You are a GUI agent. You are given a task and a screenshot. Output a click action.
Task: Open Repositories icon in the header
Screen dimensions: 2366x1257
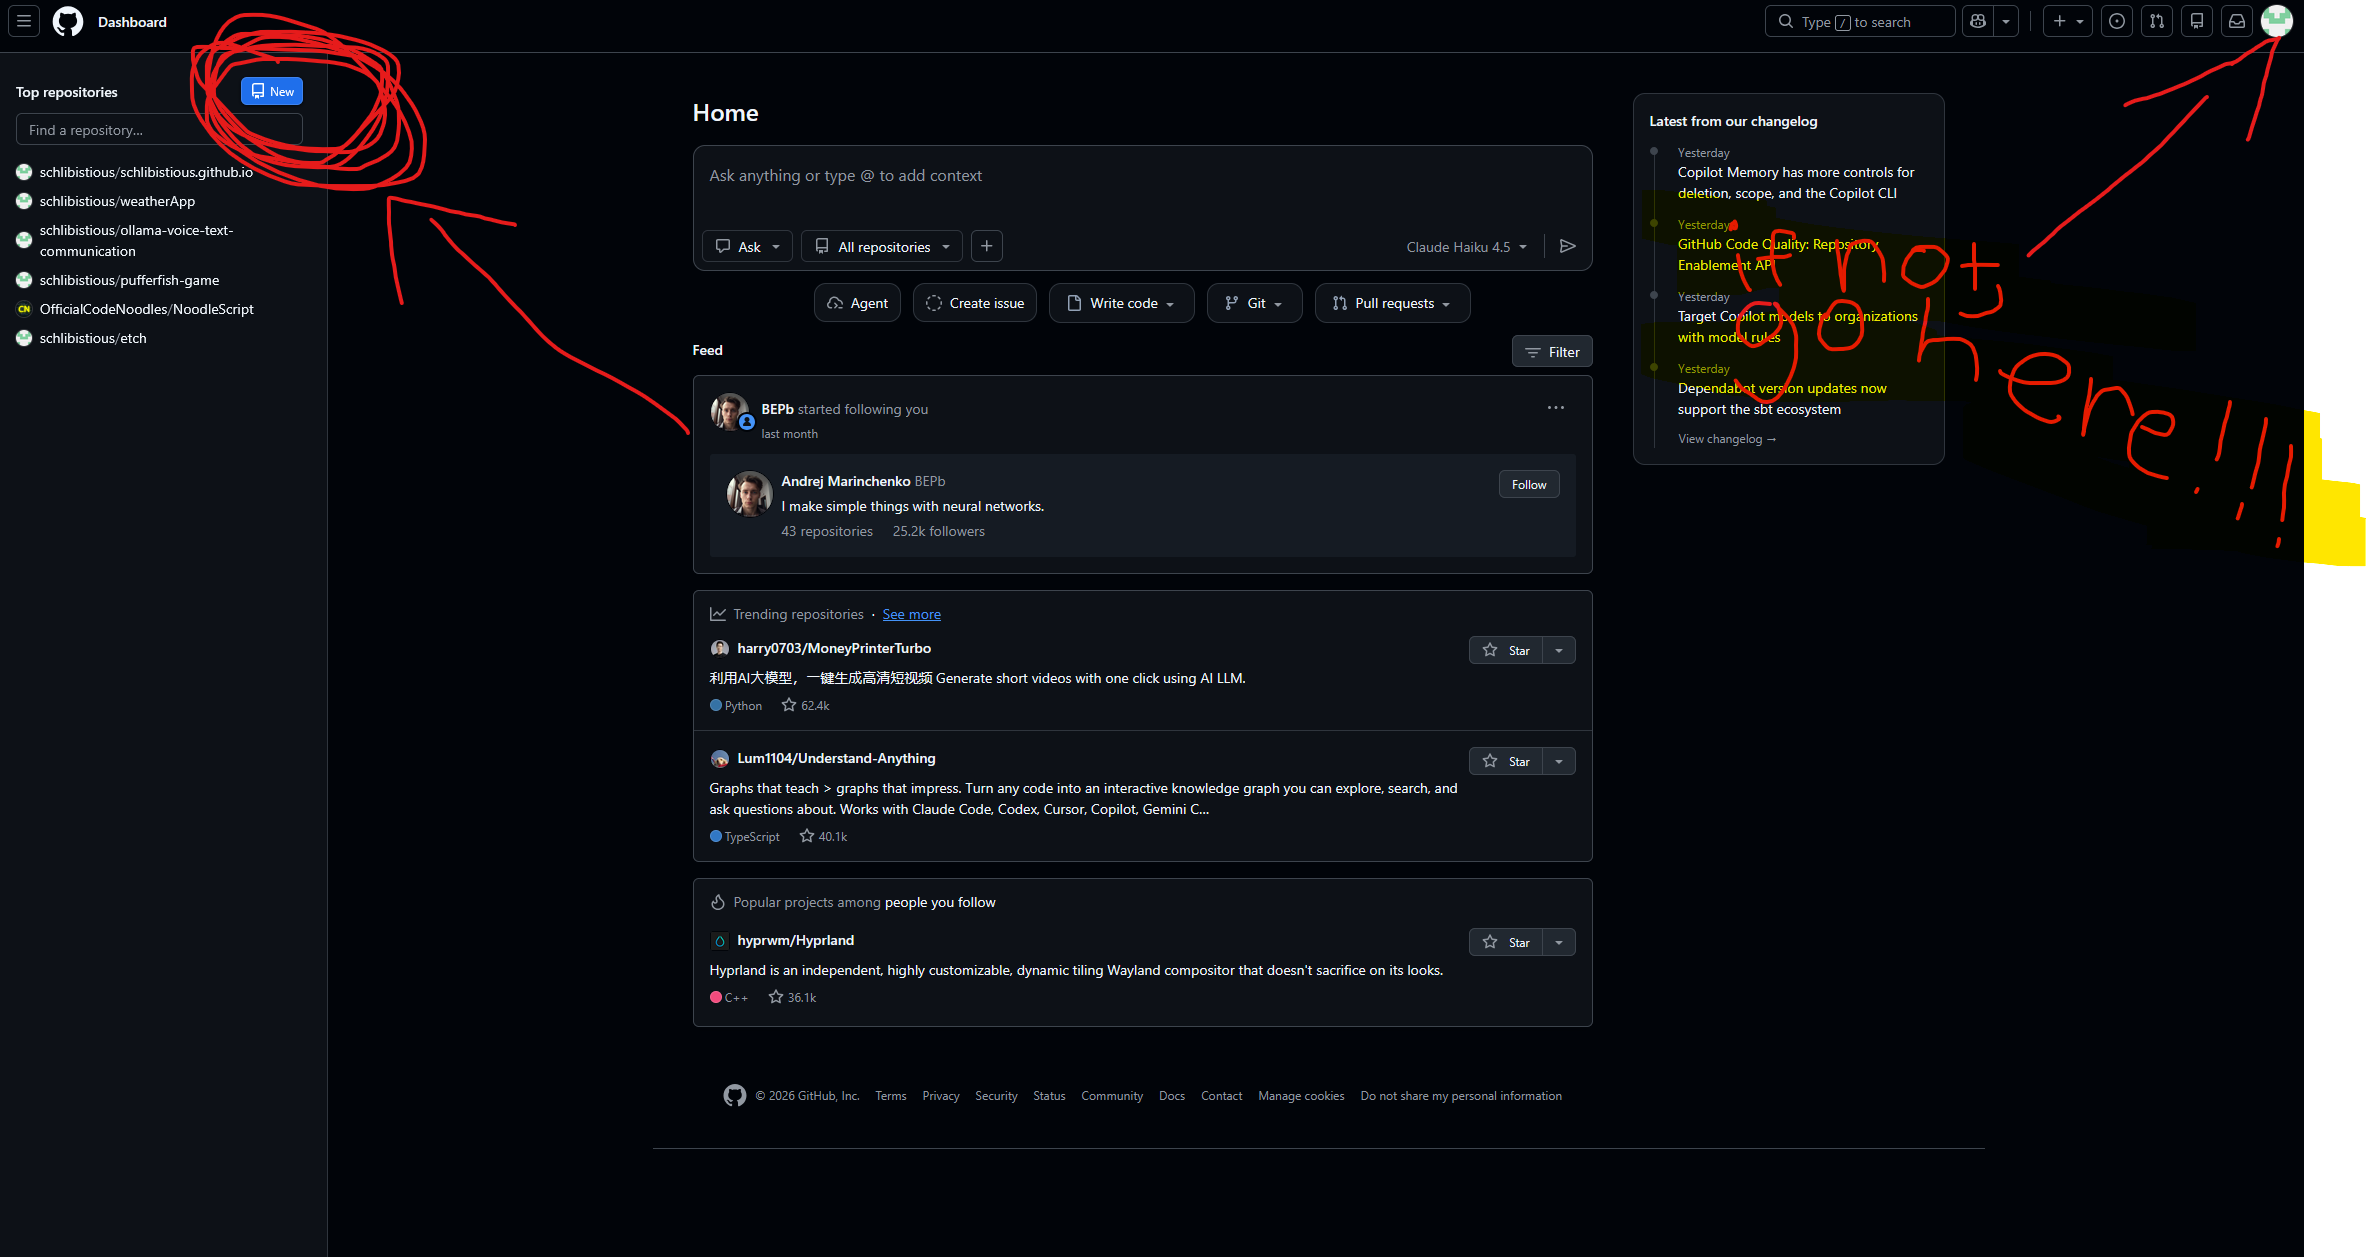2197,21
